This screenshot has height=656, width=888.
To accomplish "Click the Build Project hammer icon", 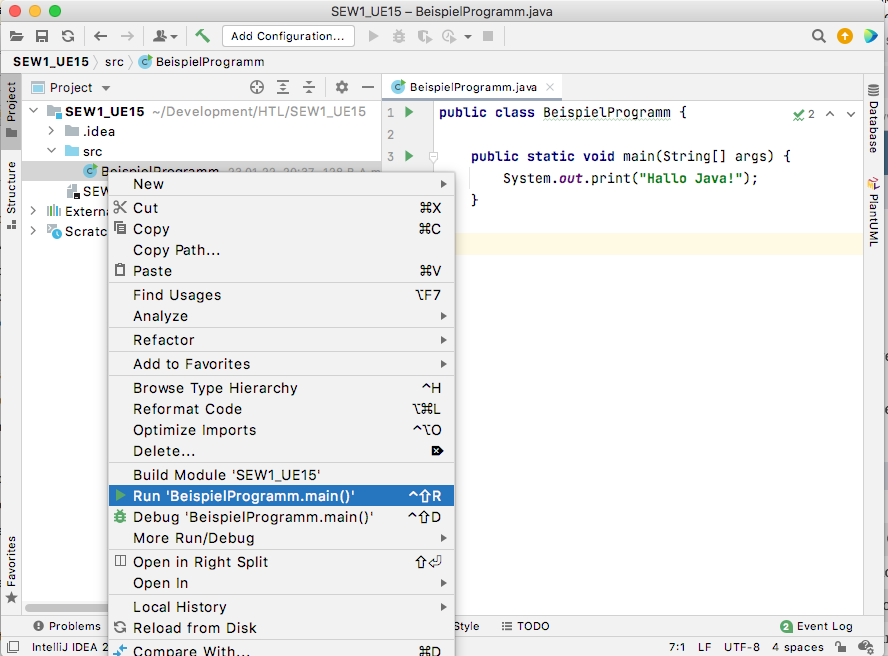I will pyautogui.click(x=202, y=36).
